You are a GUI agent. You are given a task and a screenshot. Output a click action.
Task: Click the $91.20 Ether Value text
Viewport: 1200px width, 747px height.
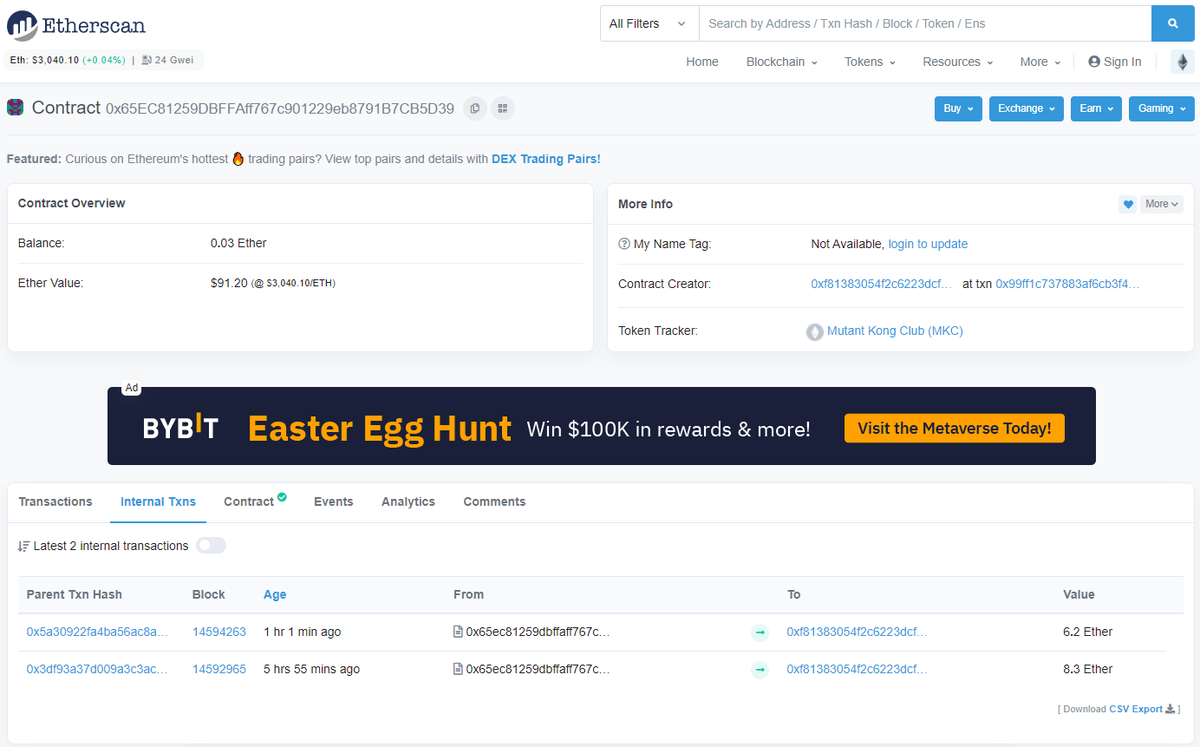pos(229,283)
